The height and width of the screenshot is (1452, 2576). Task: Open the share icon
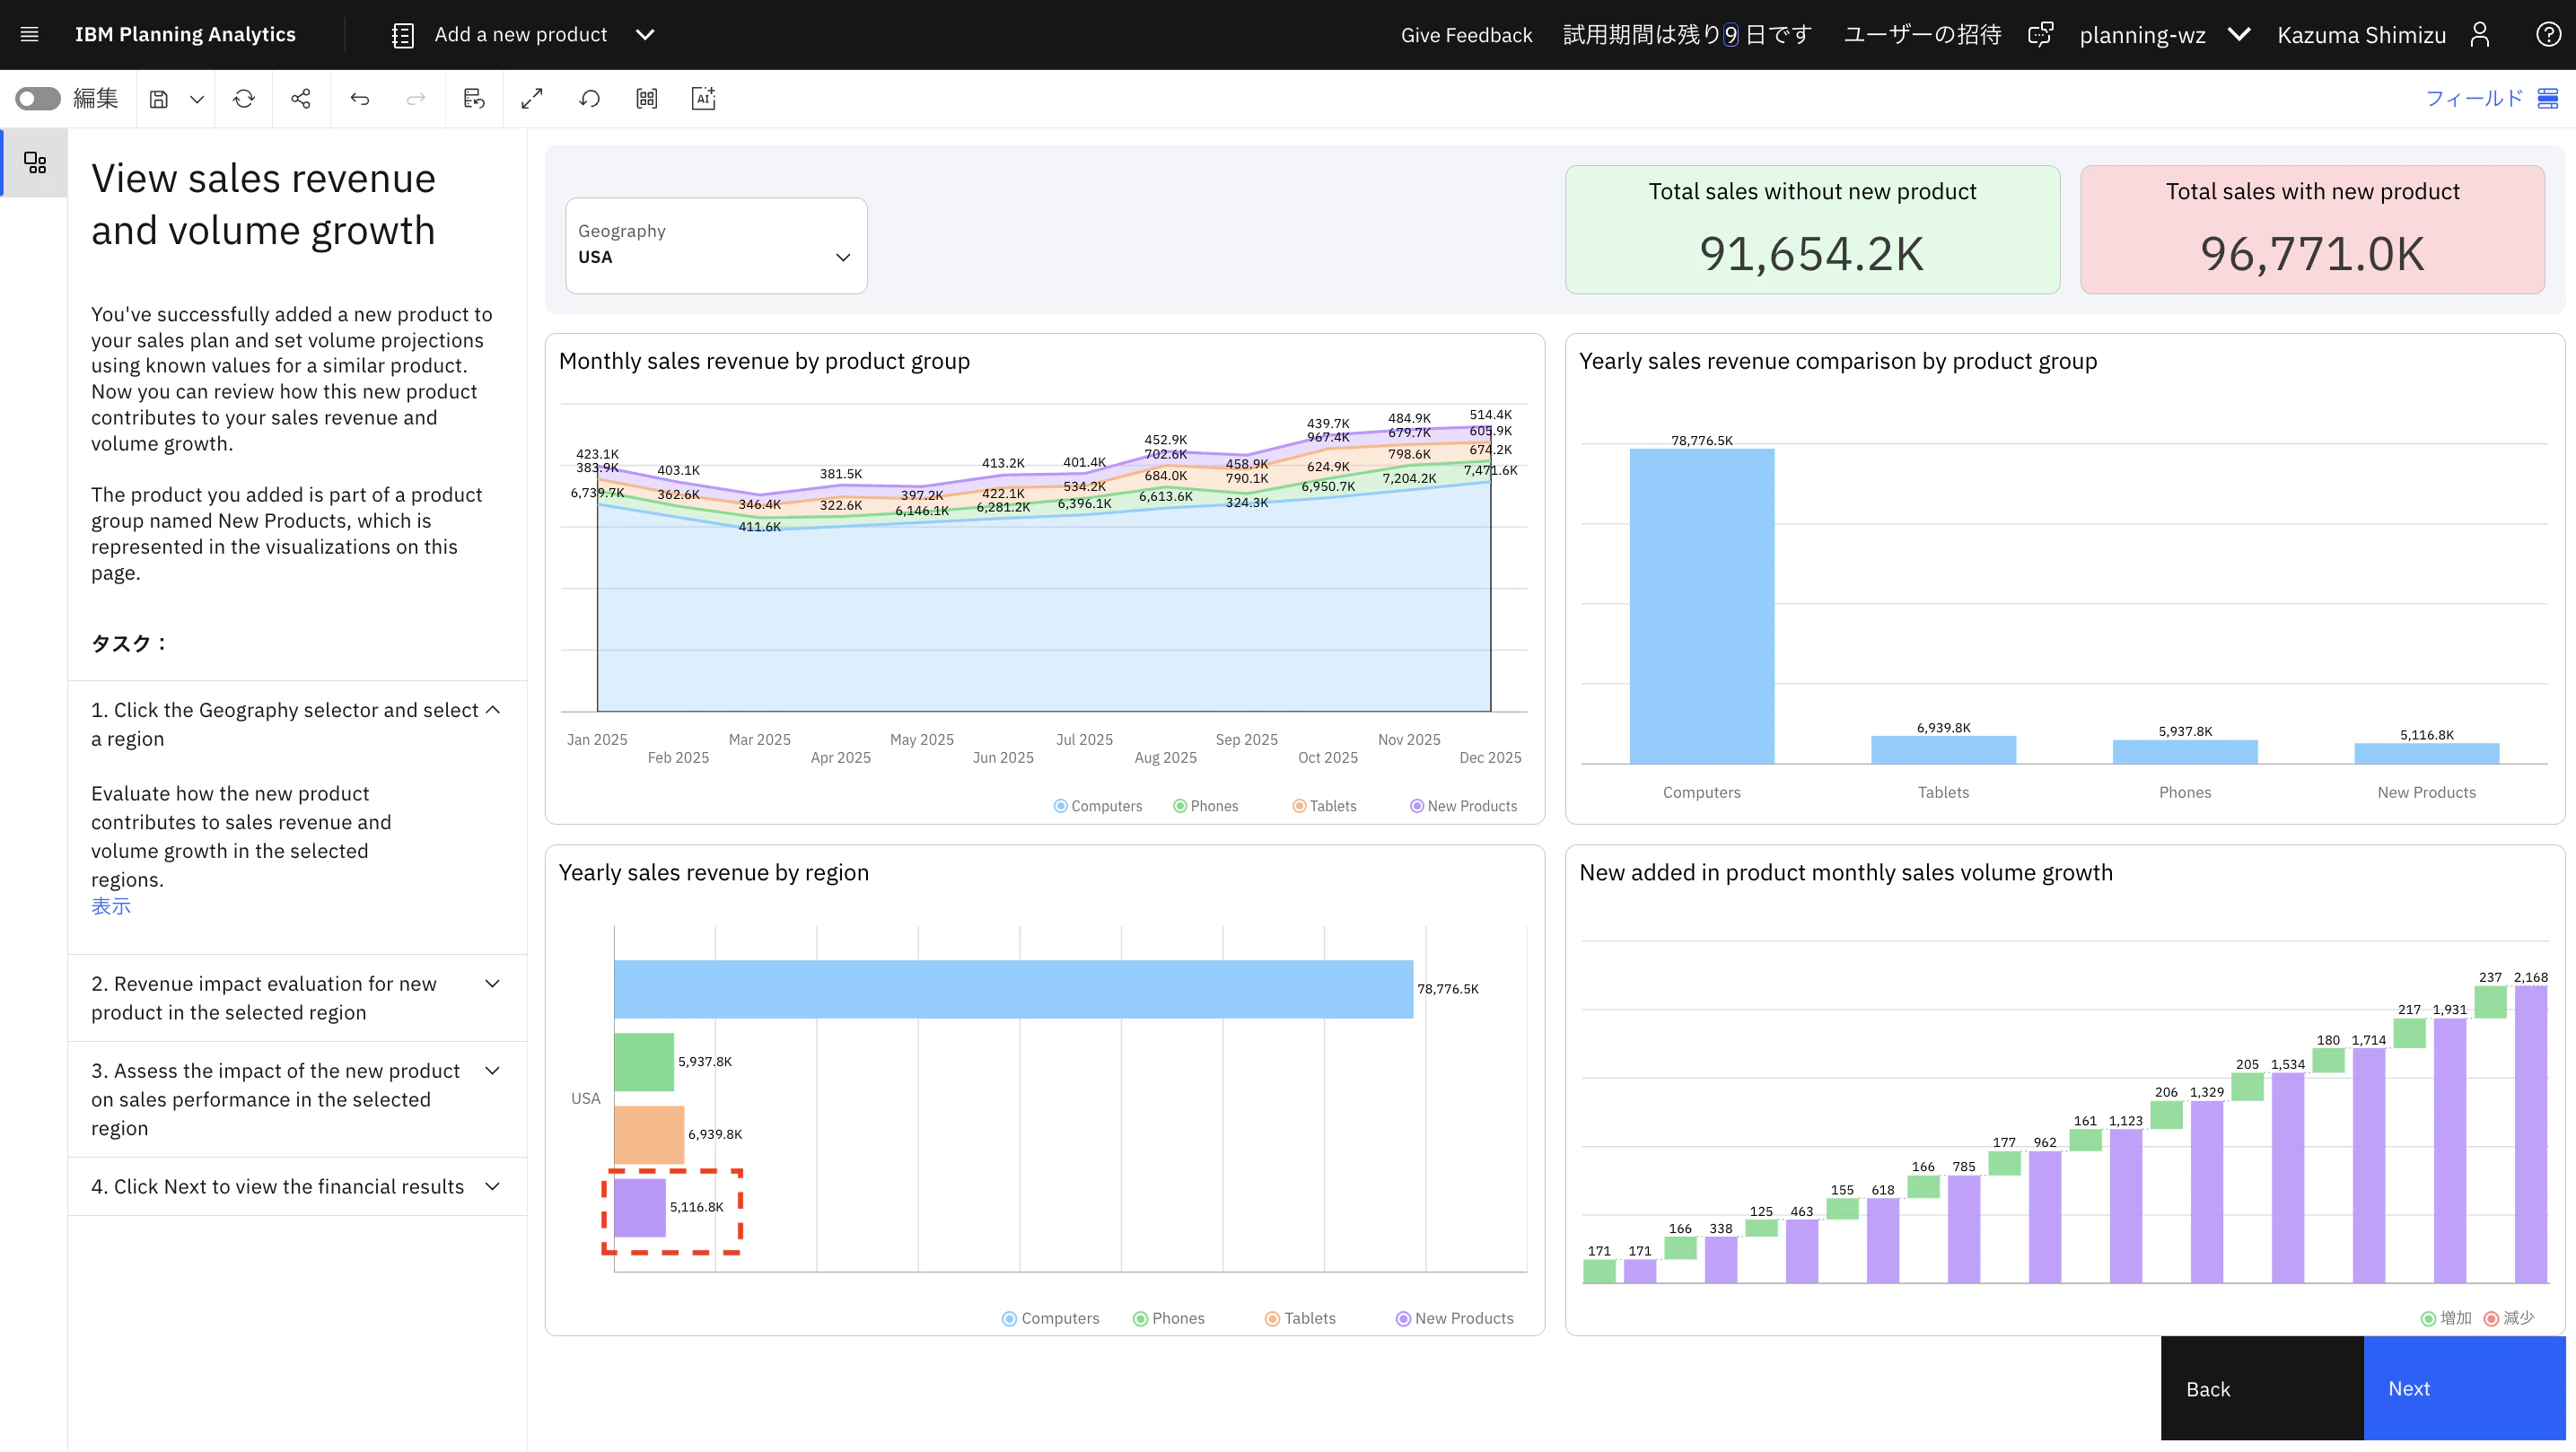coord(301,99)
